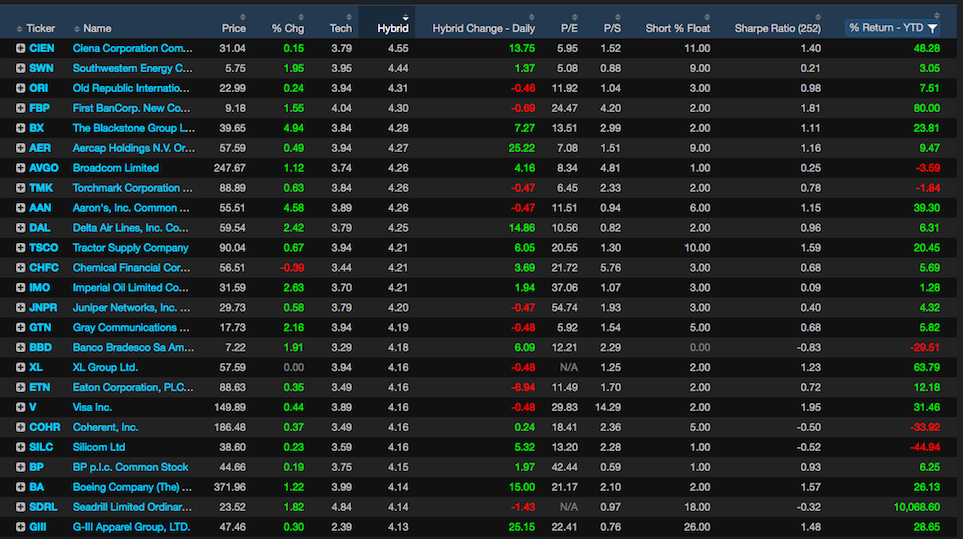The image size is (963, 539).
Task: Expand the AER row plus icon
Action: [x=20, y=148]
